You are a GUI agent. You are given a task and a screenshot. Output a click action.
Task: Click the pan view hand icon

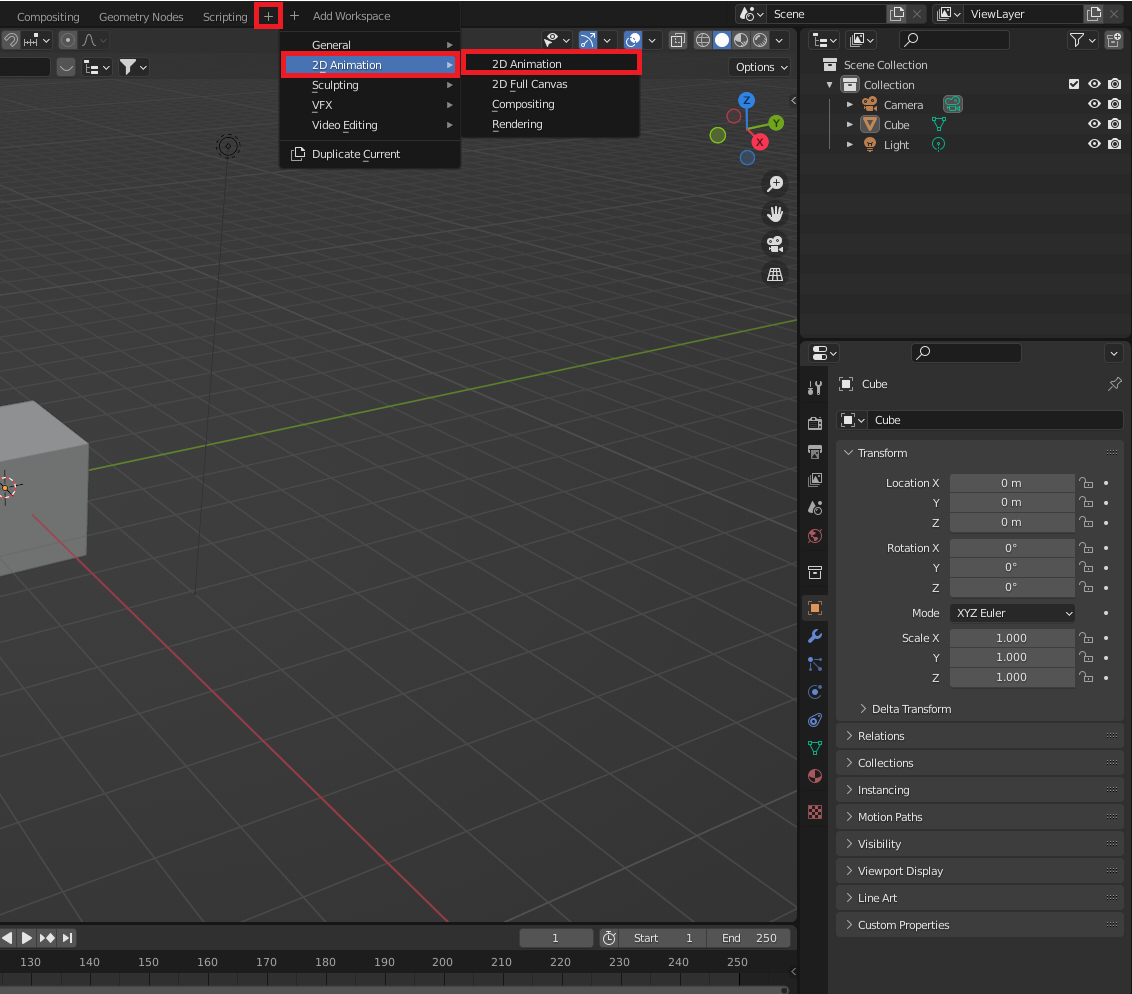[775, 214]
